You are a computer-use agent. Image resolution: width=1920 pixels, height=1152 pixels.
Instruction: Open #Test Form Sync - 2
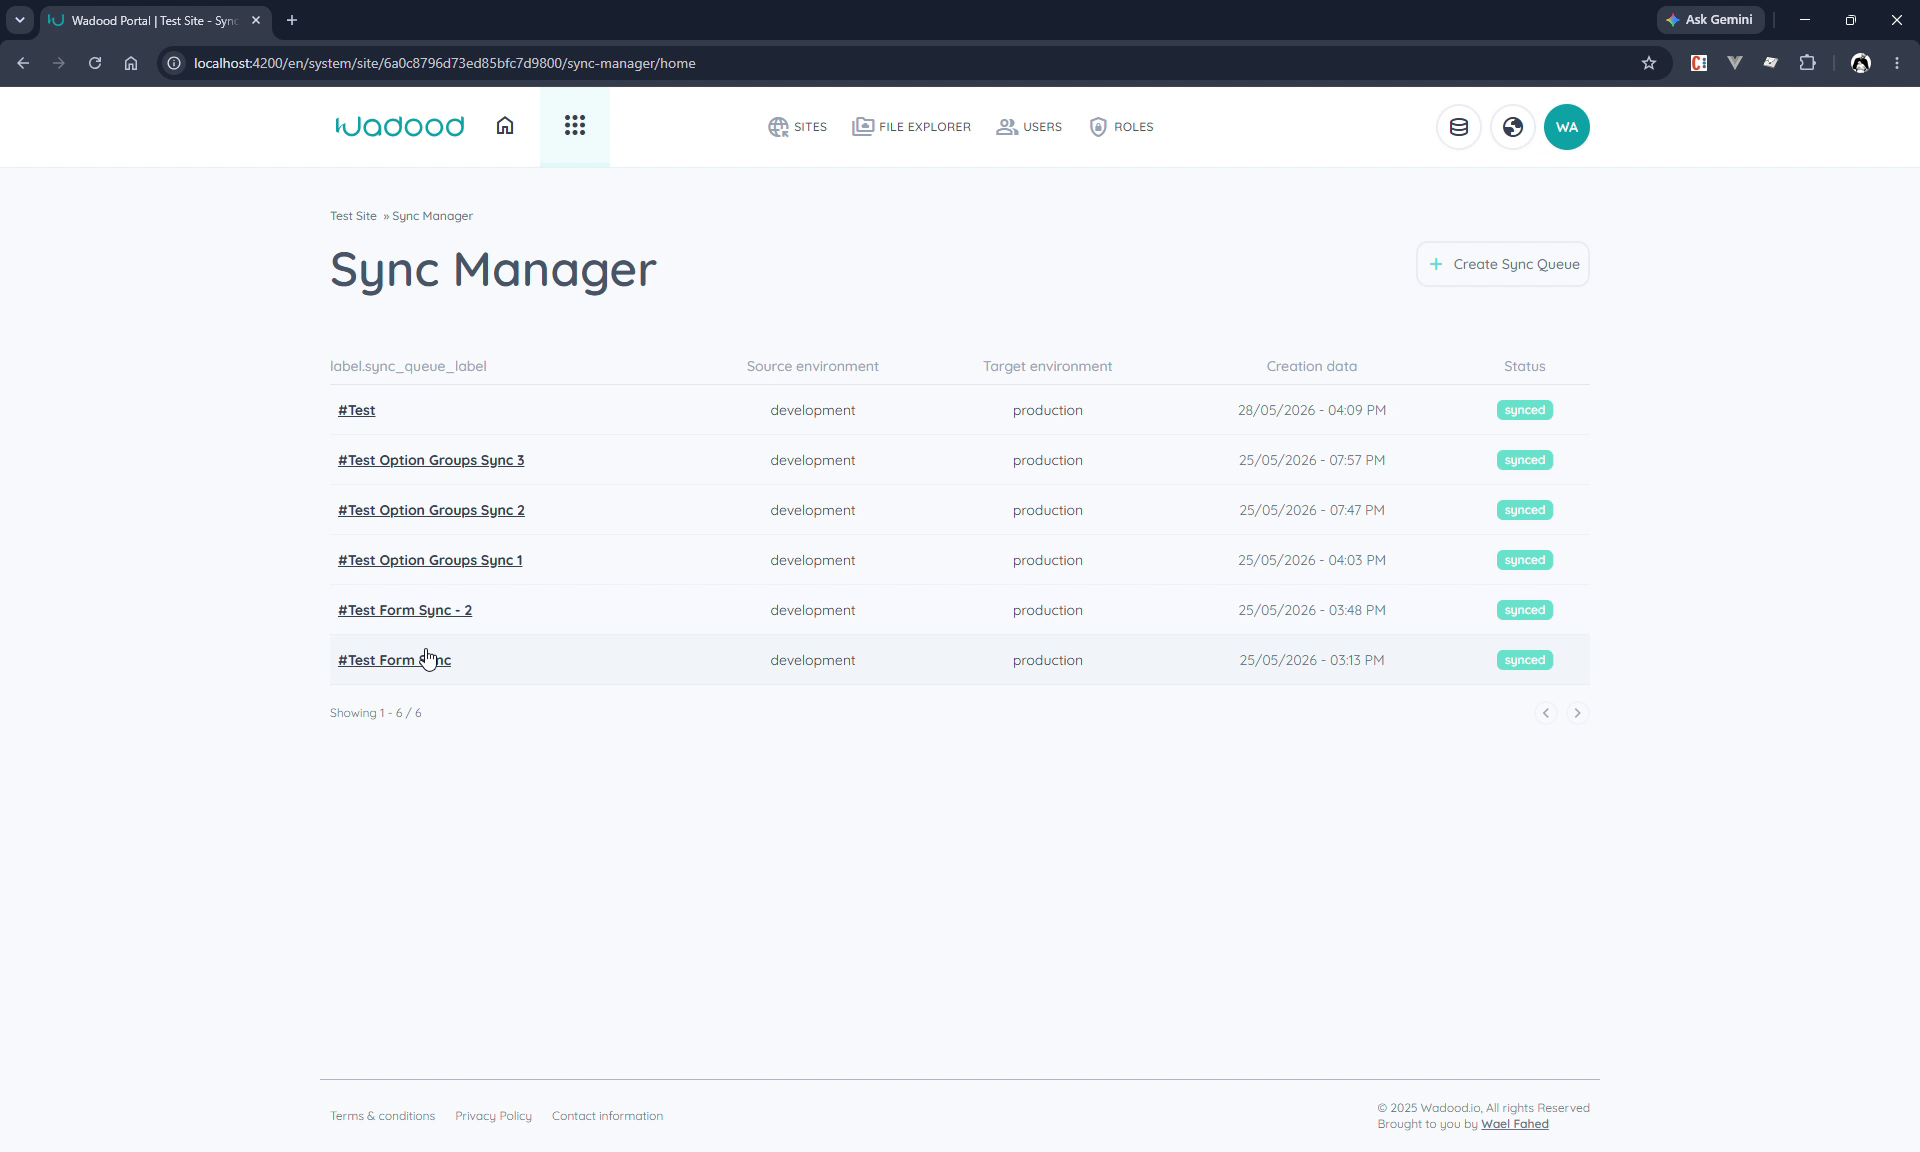click(x=405, y=610)
